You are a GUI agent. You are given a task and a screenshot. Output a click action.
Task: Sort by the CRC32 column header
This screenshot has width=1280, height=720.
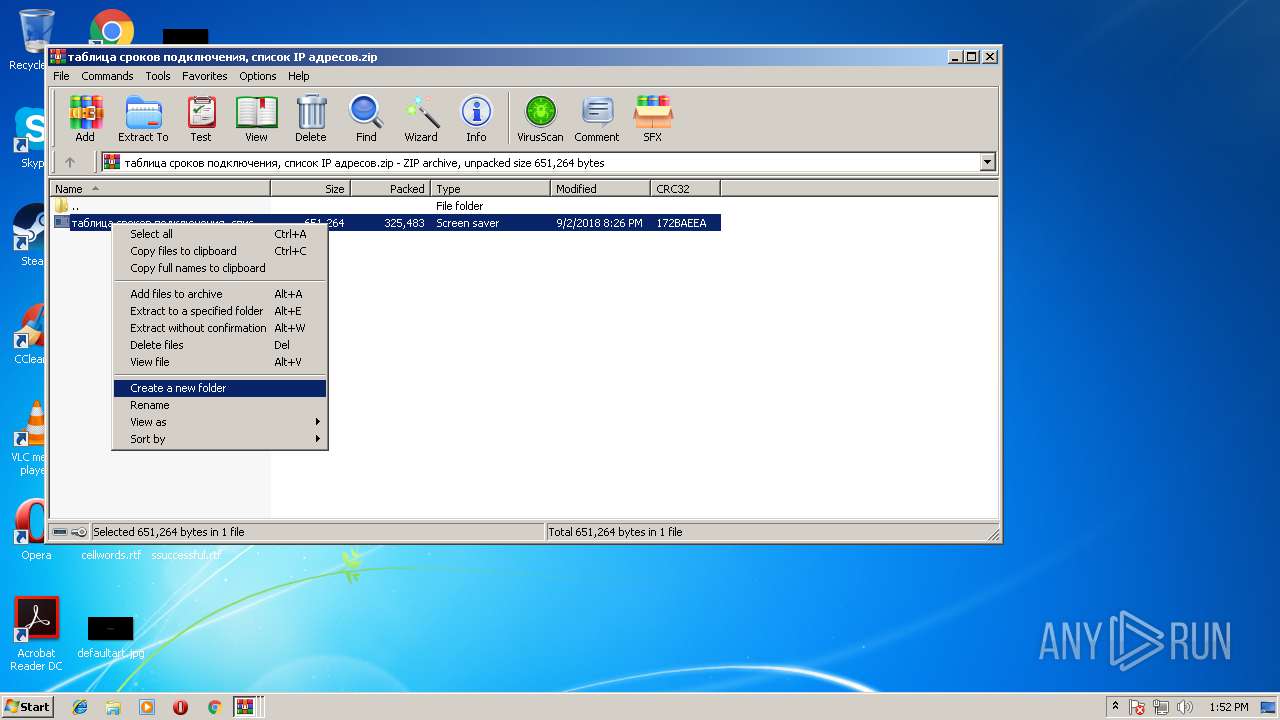pyautogui.click(x=685, y=188)
